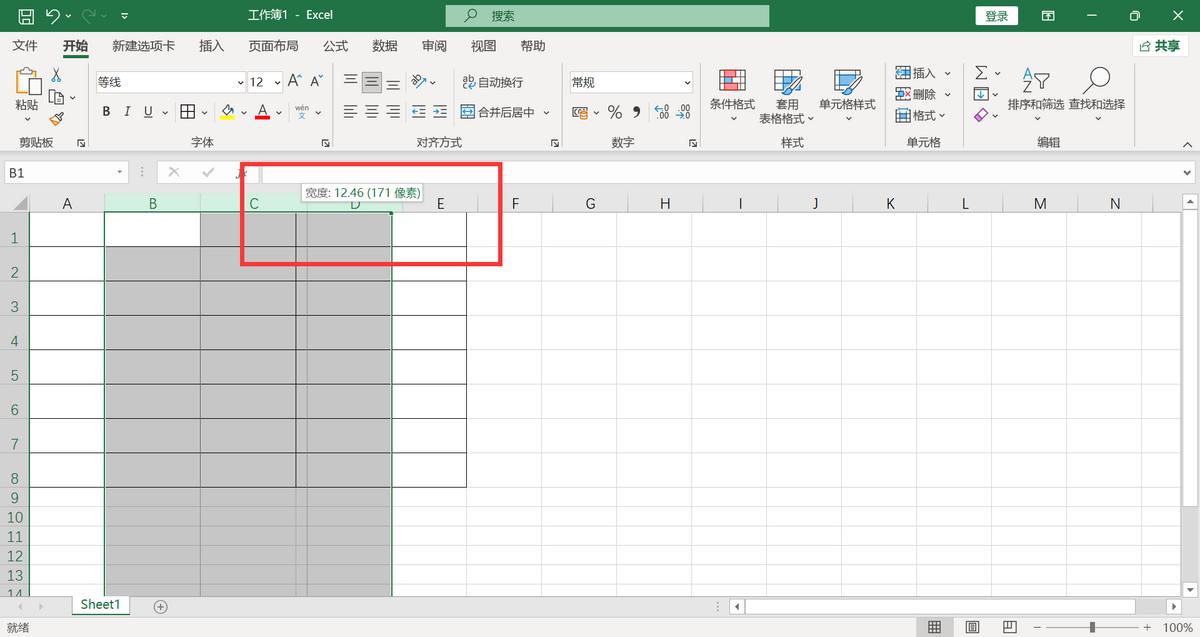
Task: Expand the 等线 font name dropdown
Action: tap(240, 83)
